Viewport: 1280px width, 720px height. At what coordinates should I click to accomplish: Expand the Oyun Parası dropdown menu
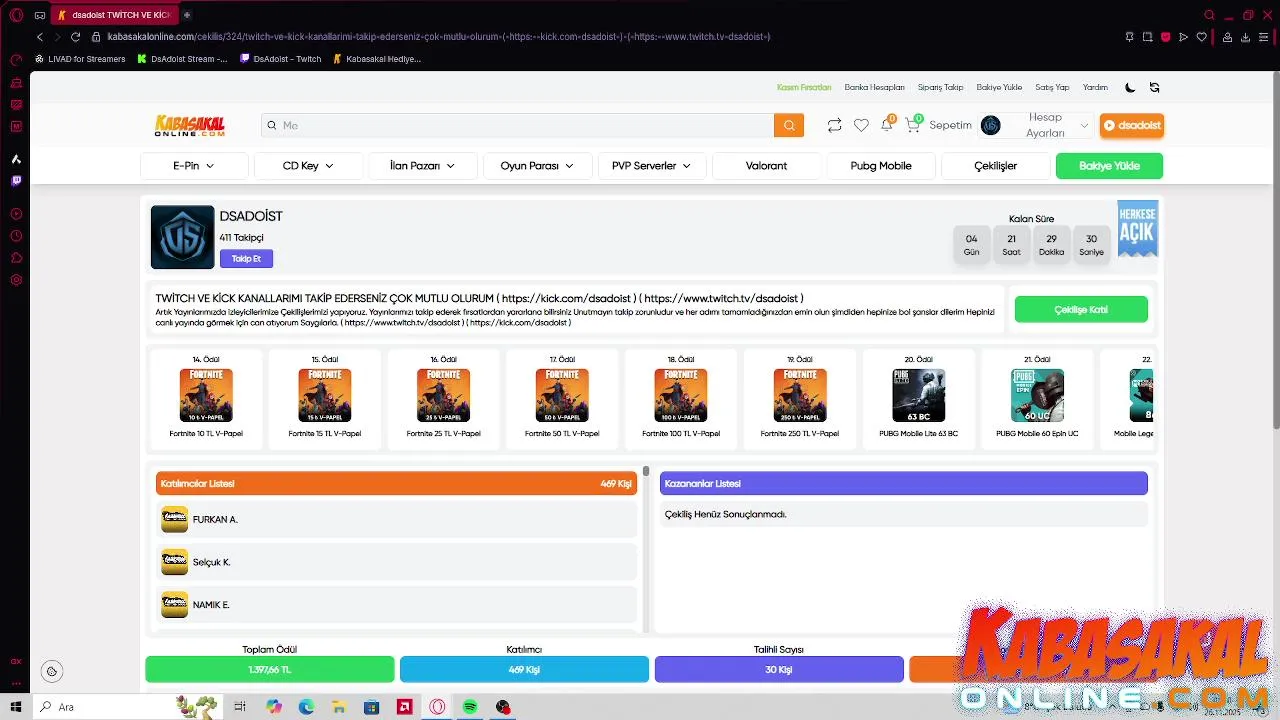(537, 166)
